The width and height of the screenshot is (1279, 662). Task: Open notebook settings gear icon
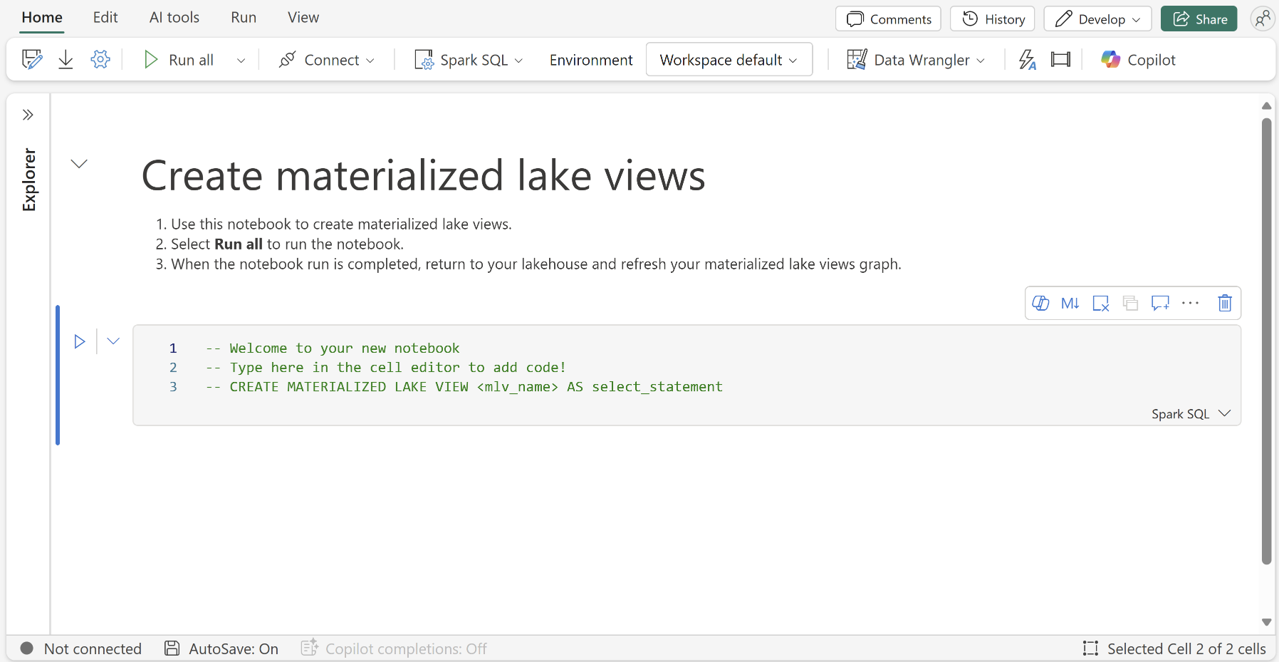(x=100, y=60)
